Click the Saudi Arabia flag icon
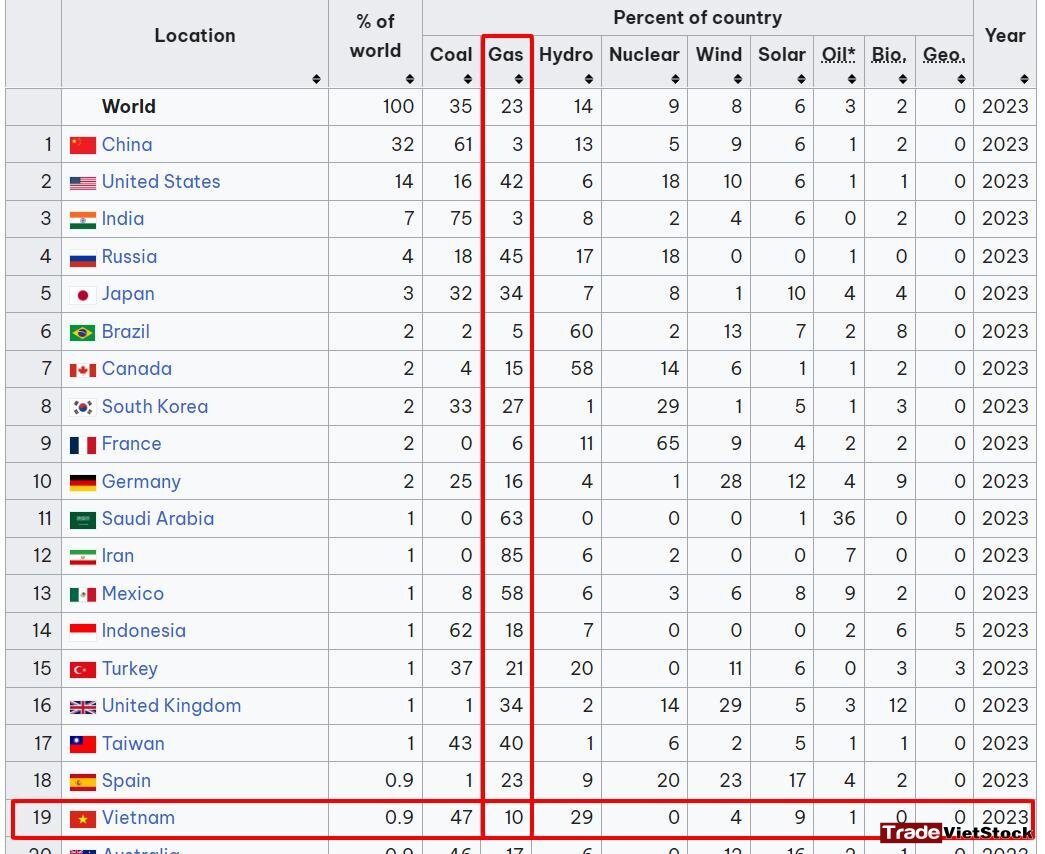1045x854 pixels. click(x=83, y=519)
